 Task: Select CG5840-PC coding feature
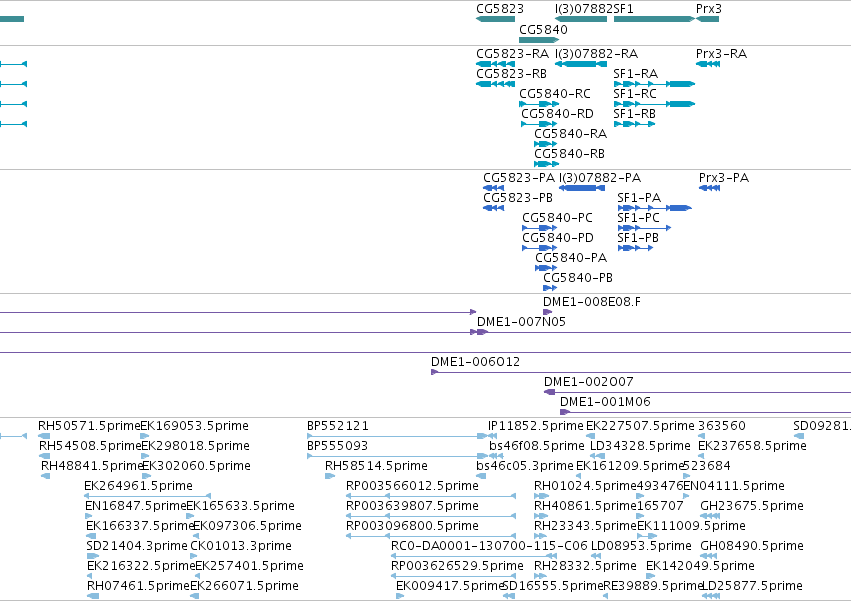[539, 228]
